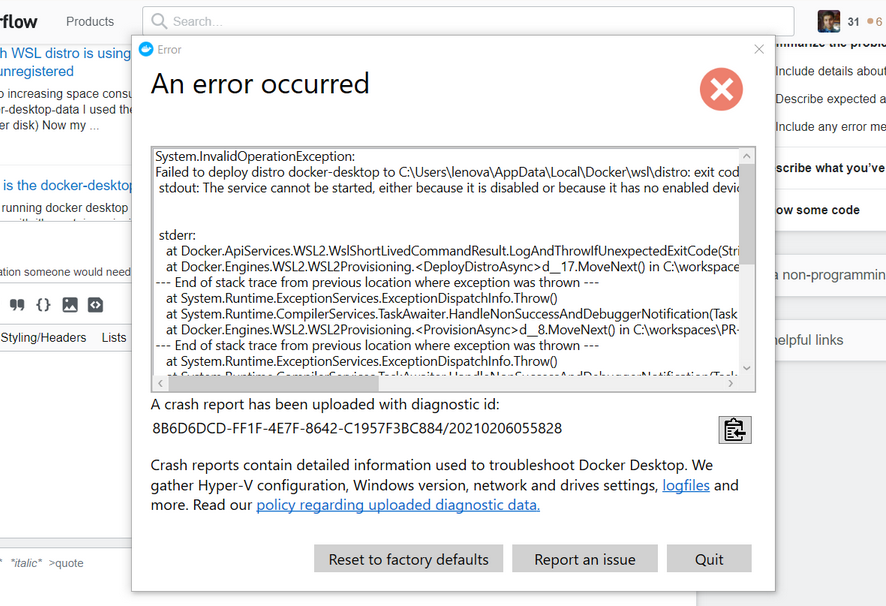
Task: Insert code block with braces icon
Action: tap(43, 305)
